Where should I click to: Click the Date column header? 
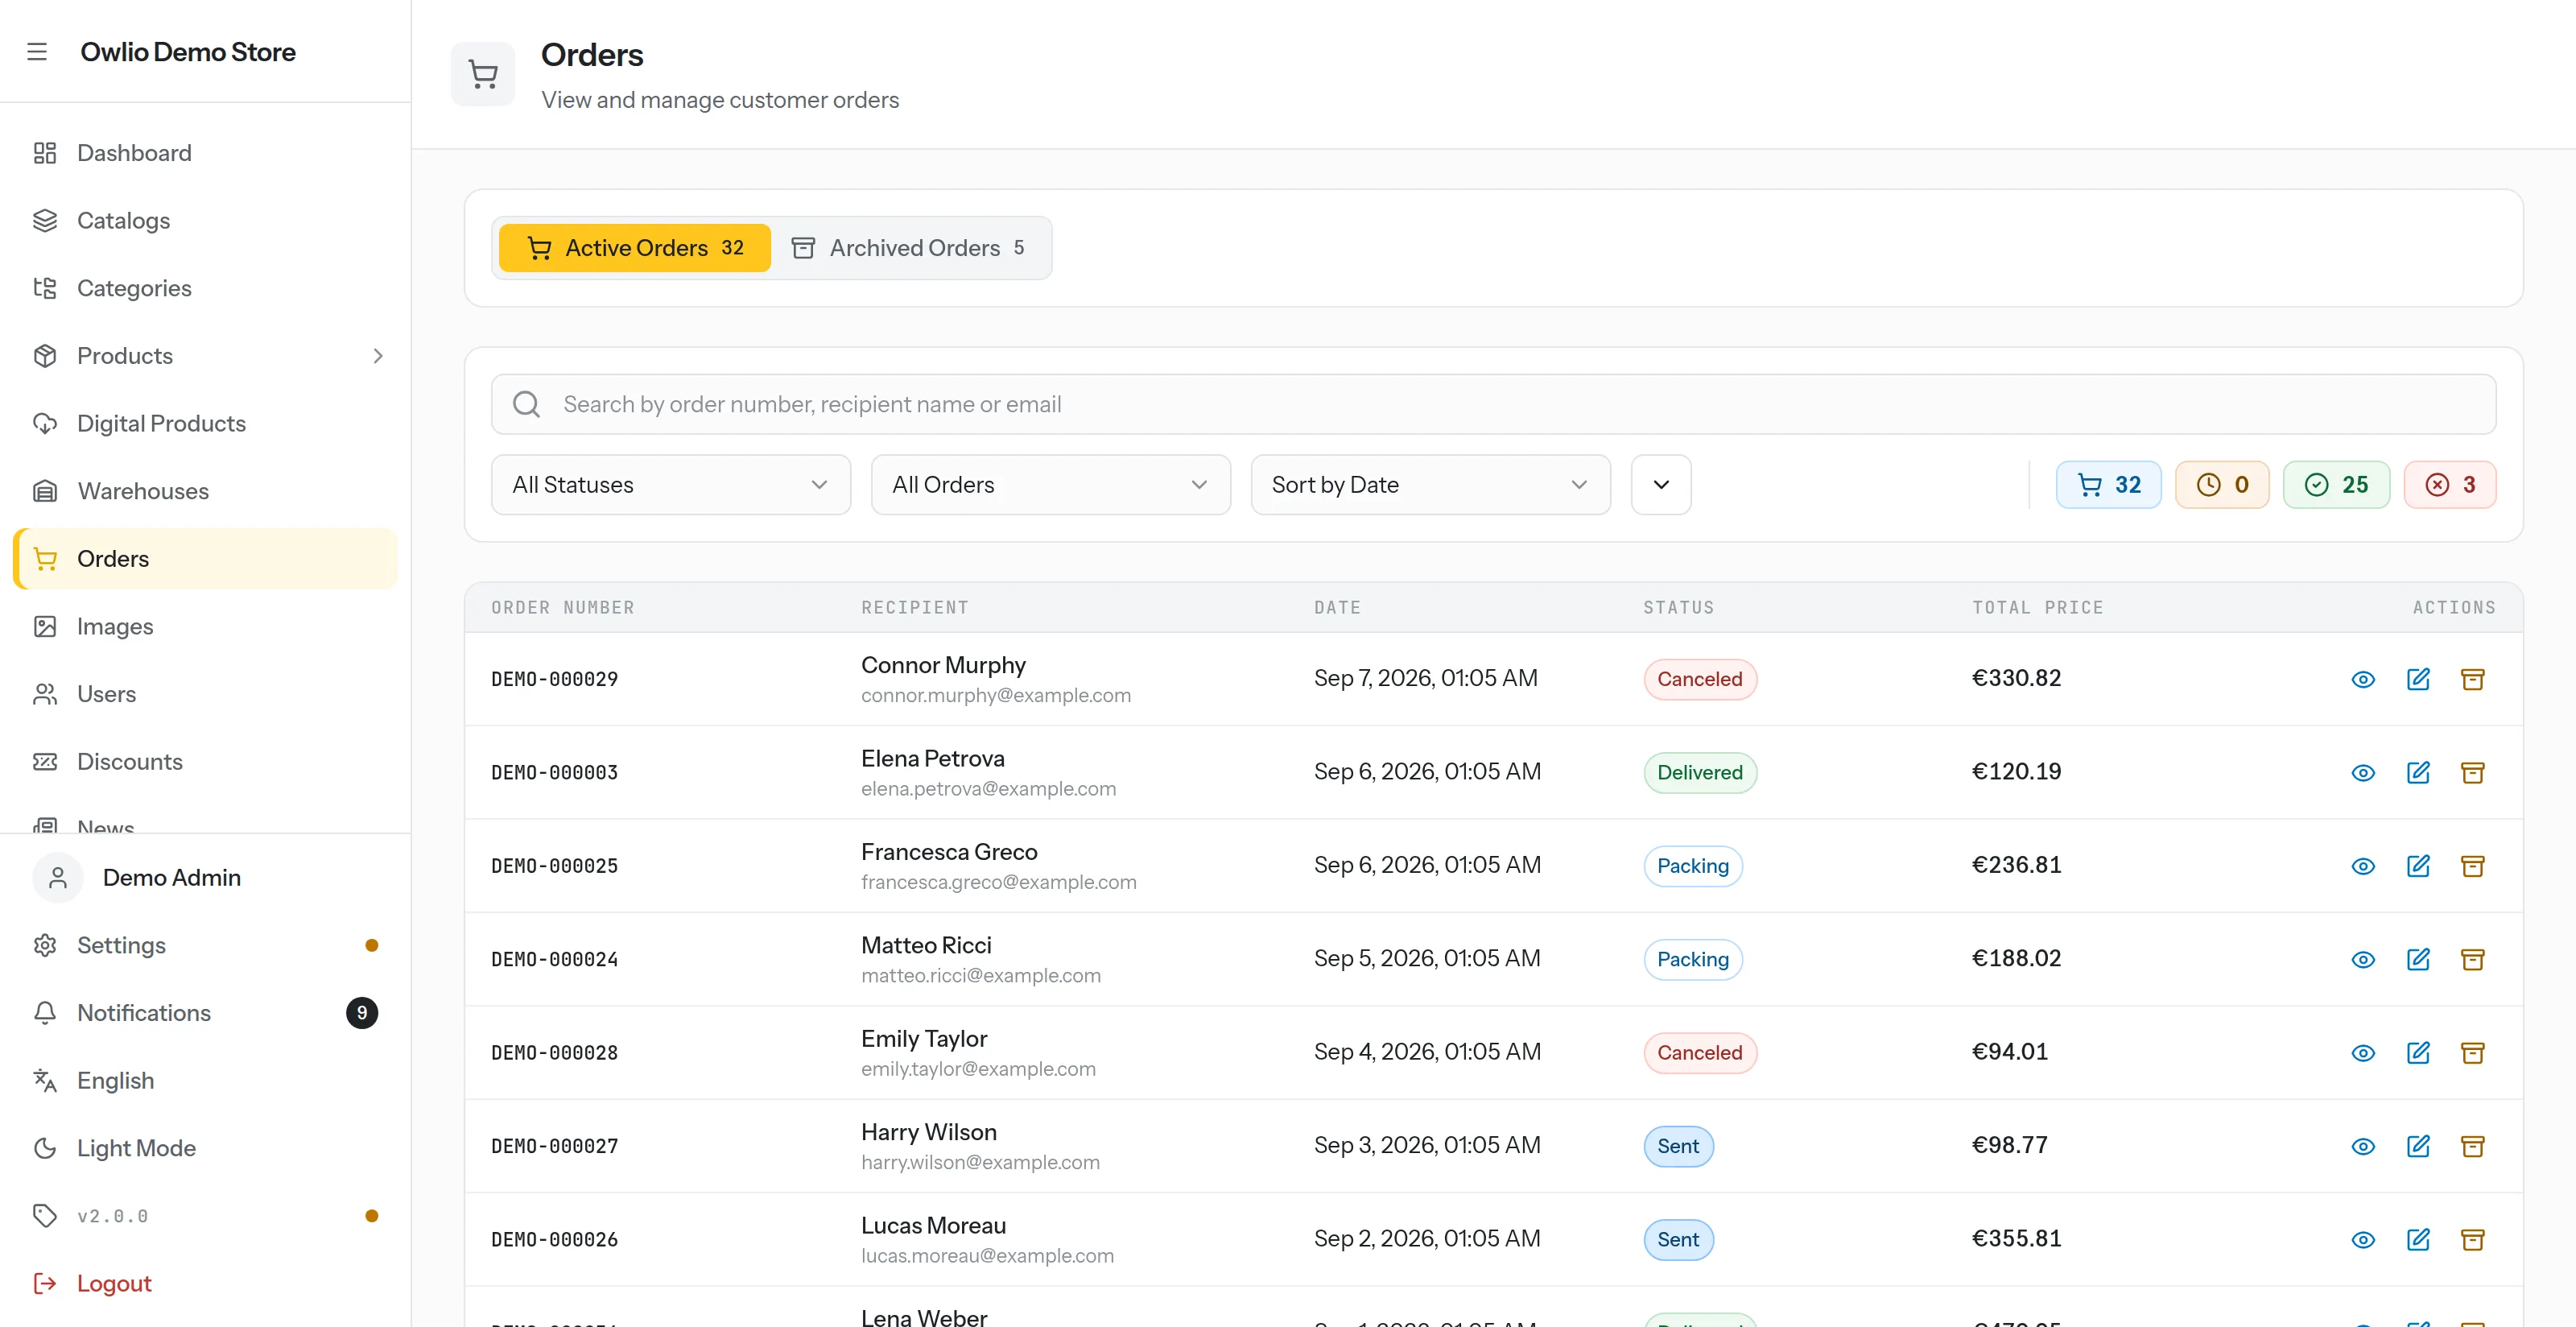[x=1337, y=608]
